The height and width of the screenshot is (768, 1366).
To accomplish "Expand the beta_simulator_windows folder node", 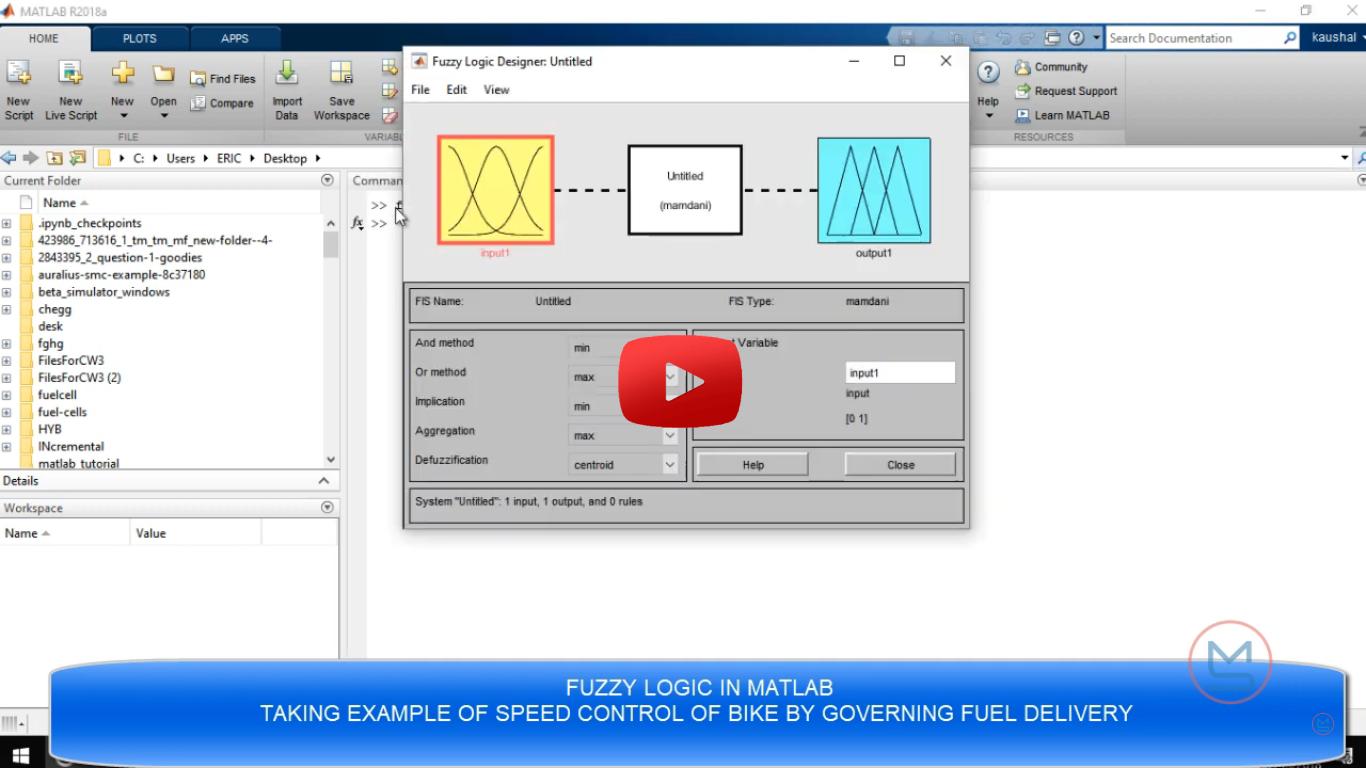I will point(7,292).
